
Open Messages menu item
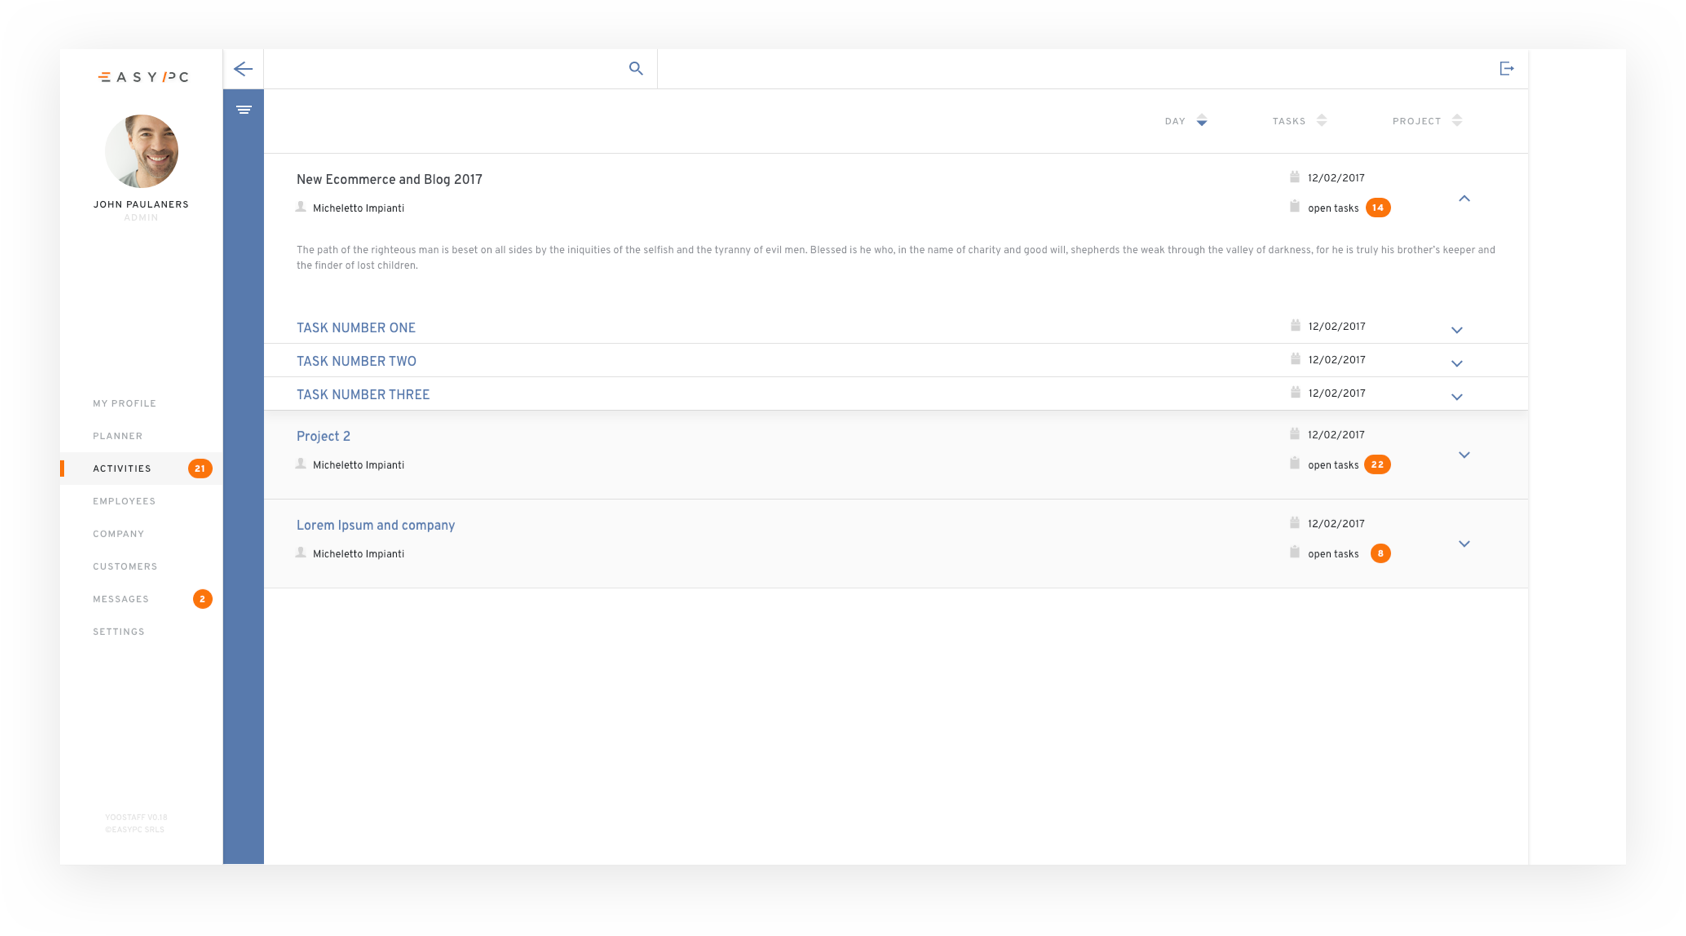(121, 599)
